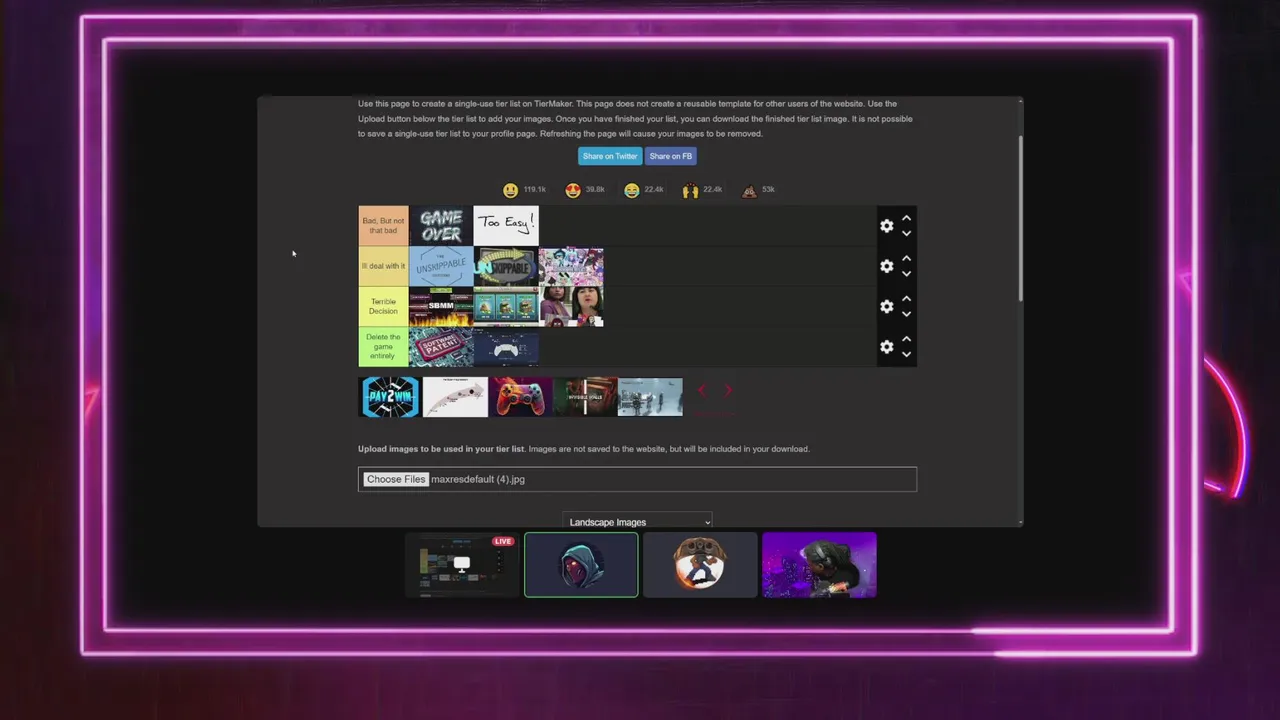Select the INVISIBLE WALLS image in pool
Image resolution: width=1280 pixels, height=720 pixels.
585,397
